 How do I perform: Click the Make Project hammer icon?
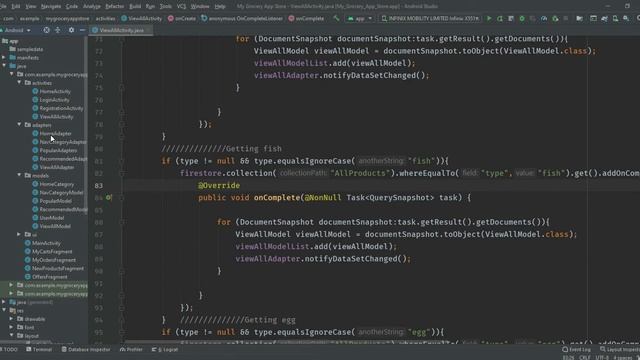[x=336, y=18]
